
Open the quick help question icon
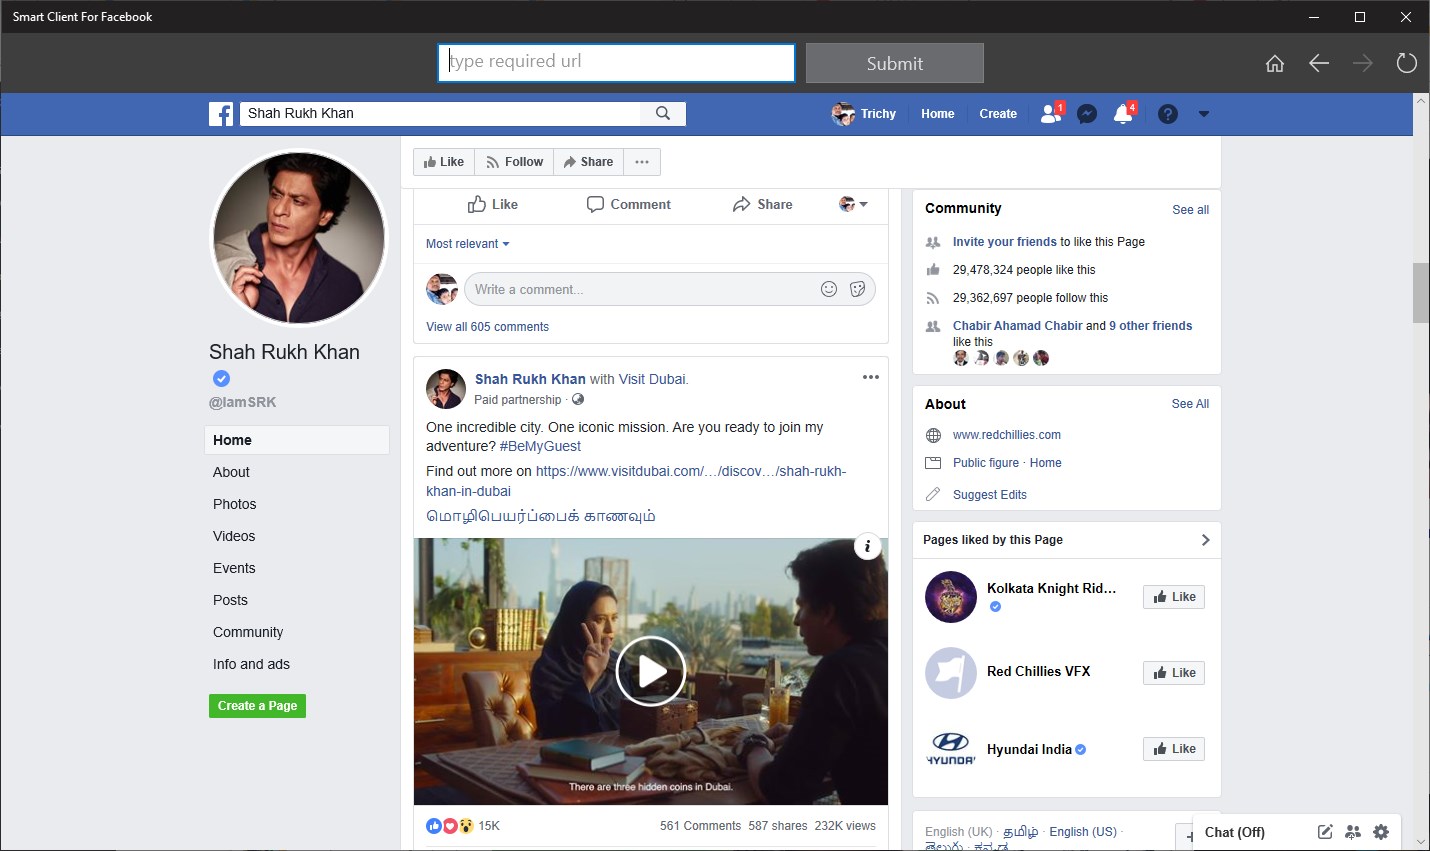coord(1168,114)
